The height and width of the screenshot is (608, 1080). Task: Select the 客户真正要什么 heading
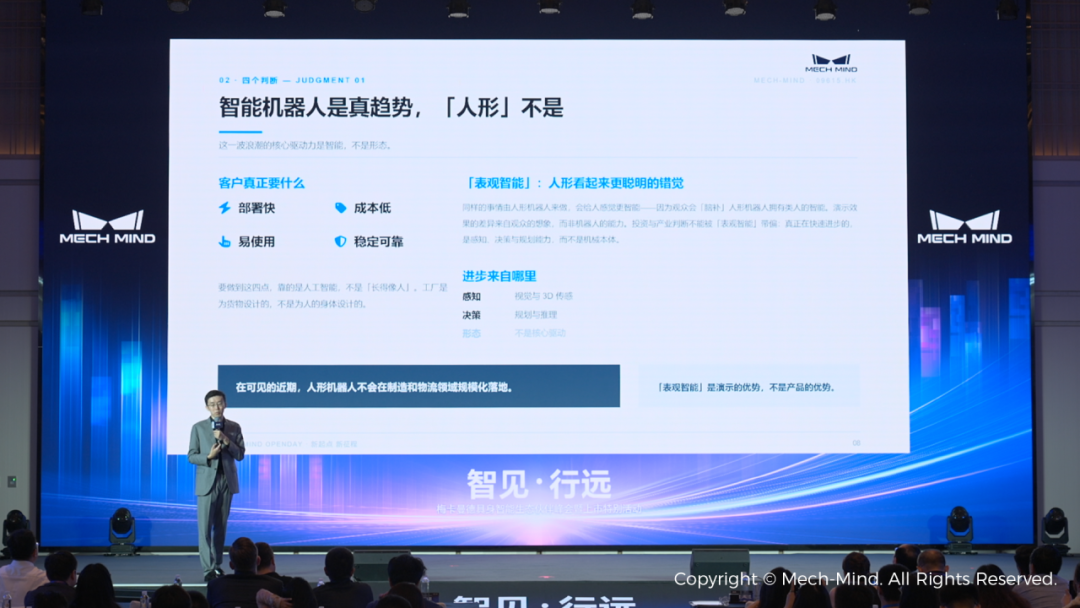(x=261, y=183)
